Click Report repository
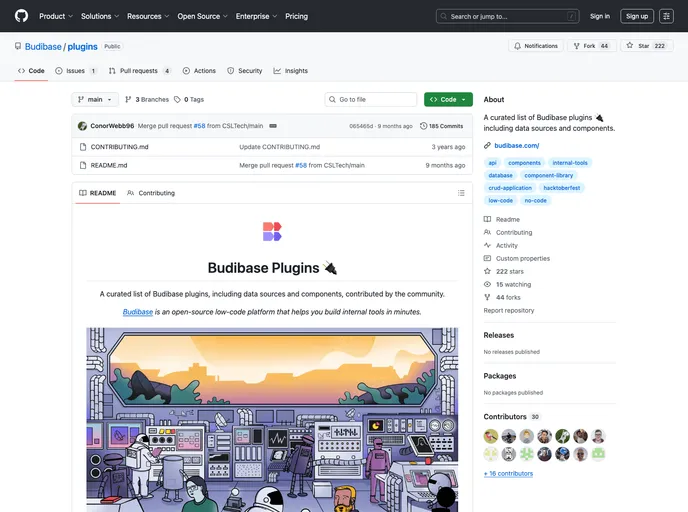 point(509,311)
